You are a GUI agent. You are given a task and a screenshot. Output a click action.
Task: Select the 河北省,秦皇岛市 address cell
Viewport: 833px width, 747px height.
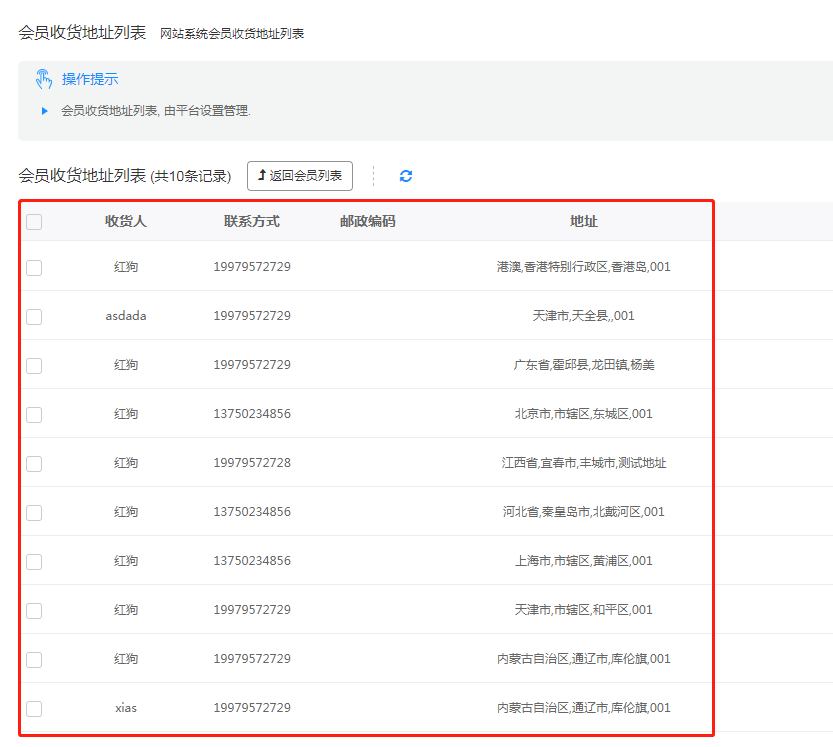(x=584, y=512)
